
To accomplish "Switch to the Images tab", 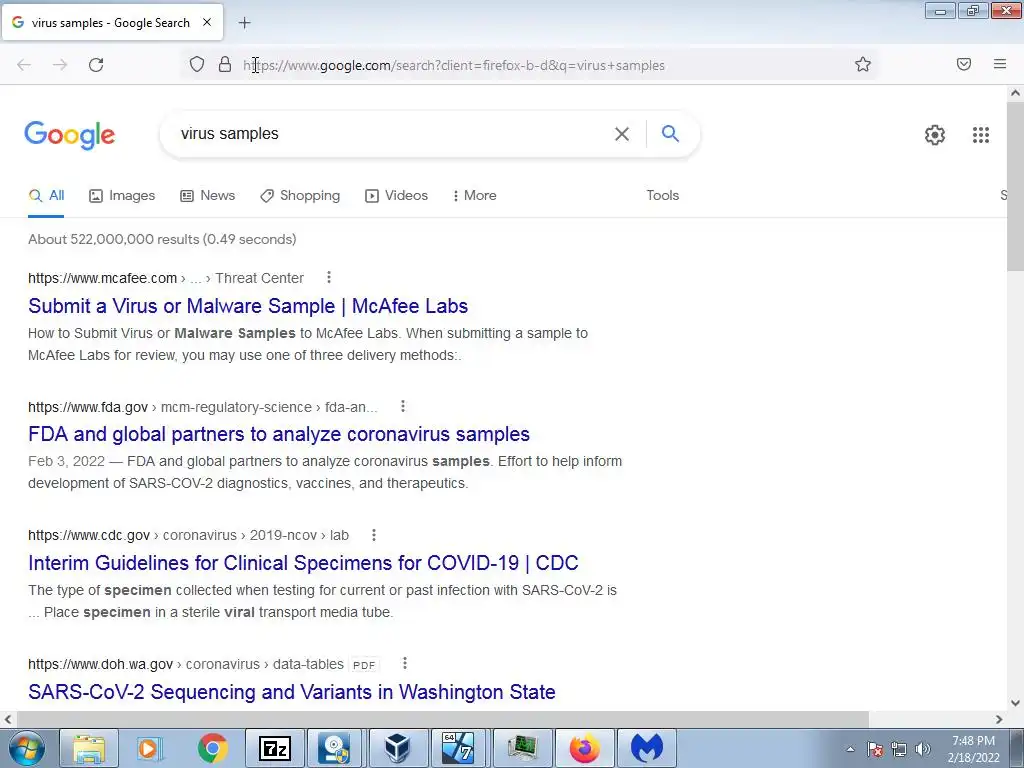I will (x=122, y=195).
